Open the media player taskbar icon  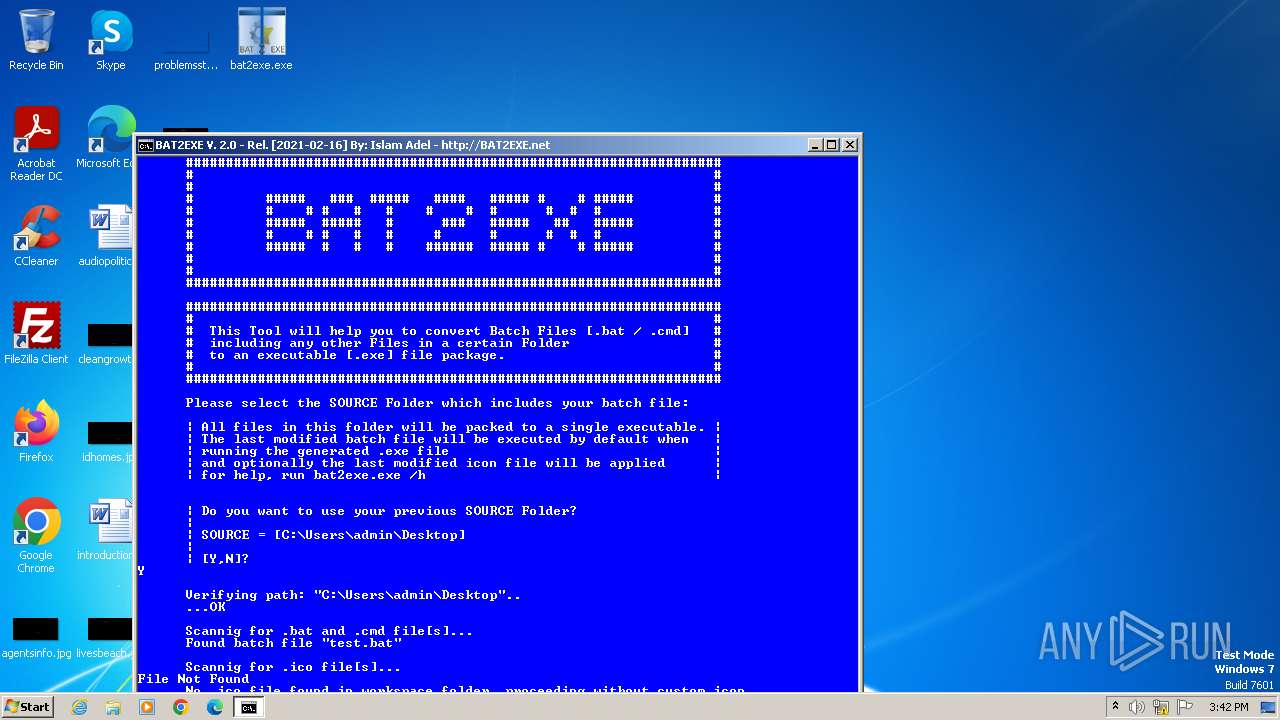(147, 707)
